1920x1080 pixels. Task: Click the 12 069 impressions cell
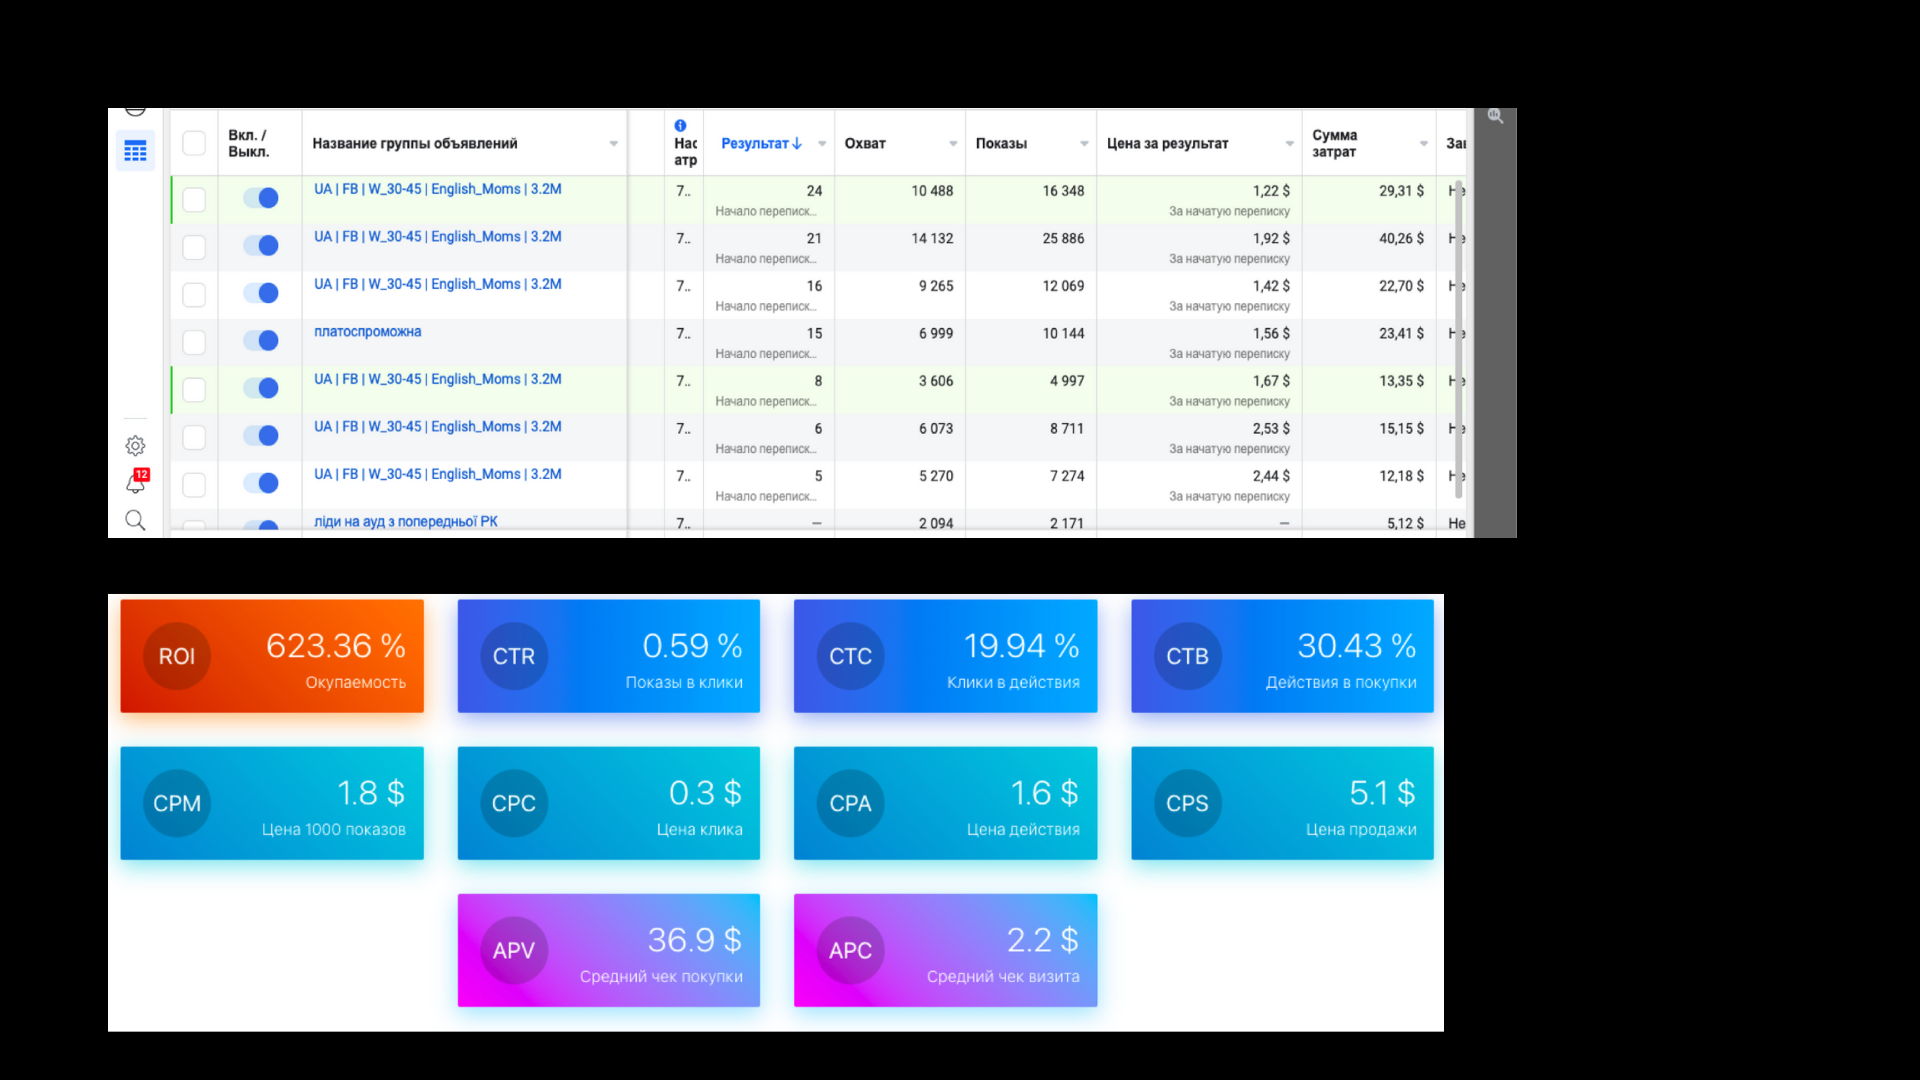[x=1063, y=286]
